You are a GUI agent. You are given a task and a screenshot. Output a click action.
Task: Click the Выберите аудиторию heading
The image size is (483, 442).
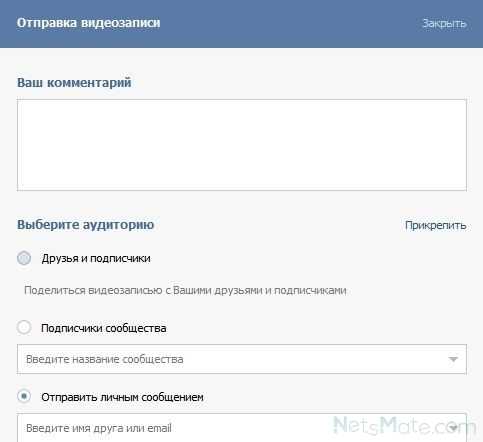tap(86, 225)
